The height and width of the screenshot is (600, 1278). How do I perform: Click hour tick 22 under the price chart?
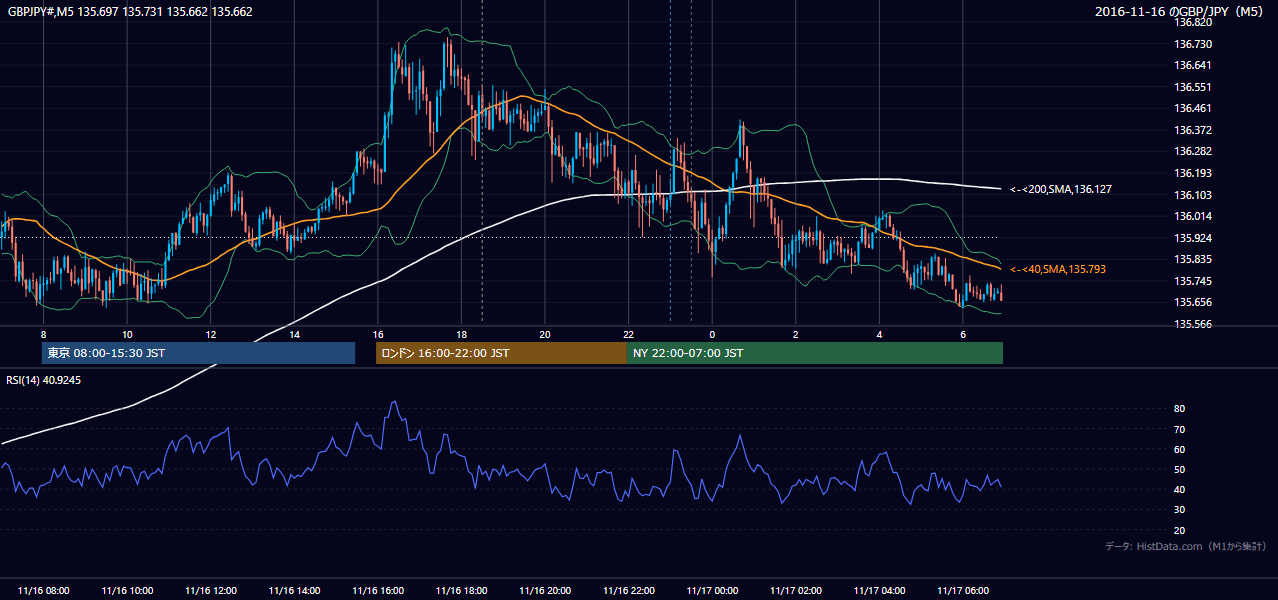coord(629,334)
